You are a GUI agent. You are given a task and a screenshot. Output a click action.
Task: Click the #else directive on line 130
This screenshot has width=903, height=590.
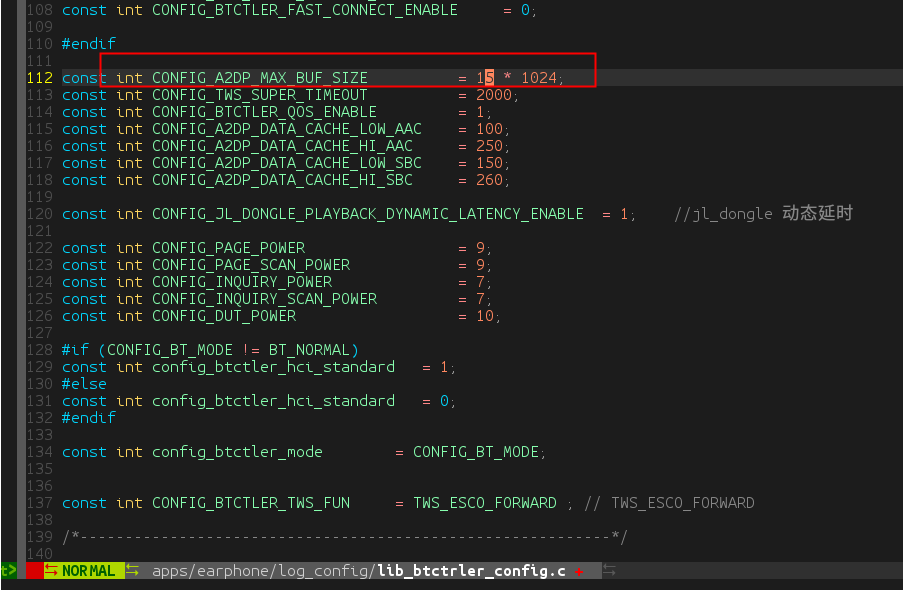coord(84,384)
